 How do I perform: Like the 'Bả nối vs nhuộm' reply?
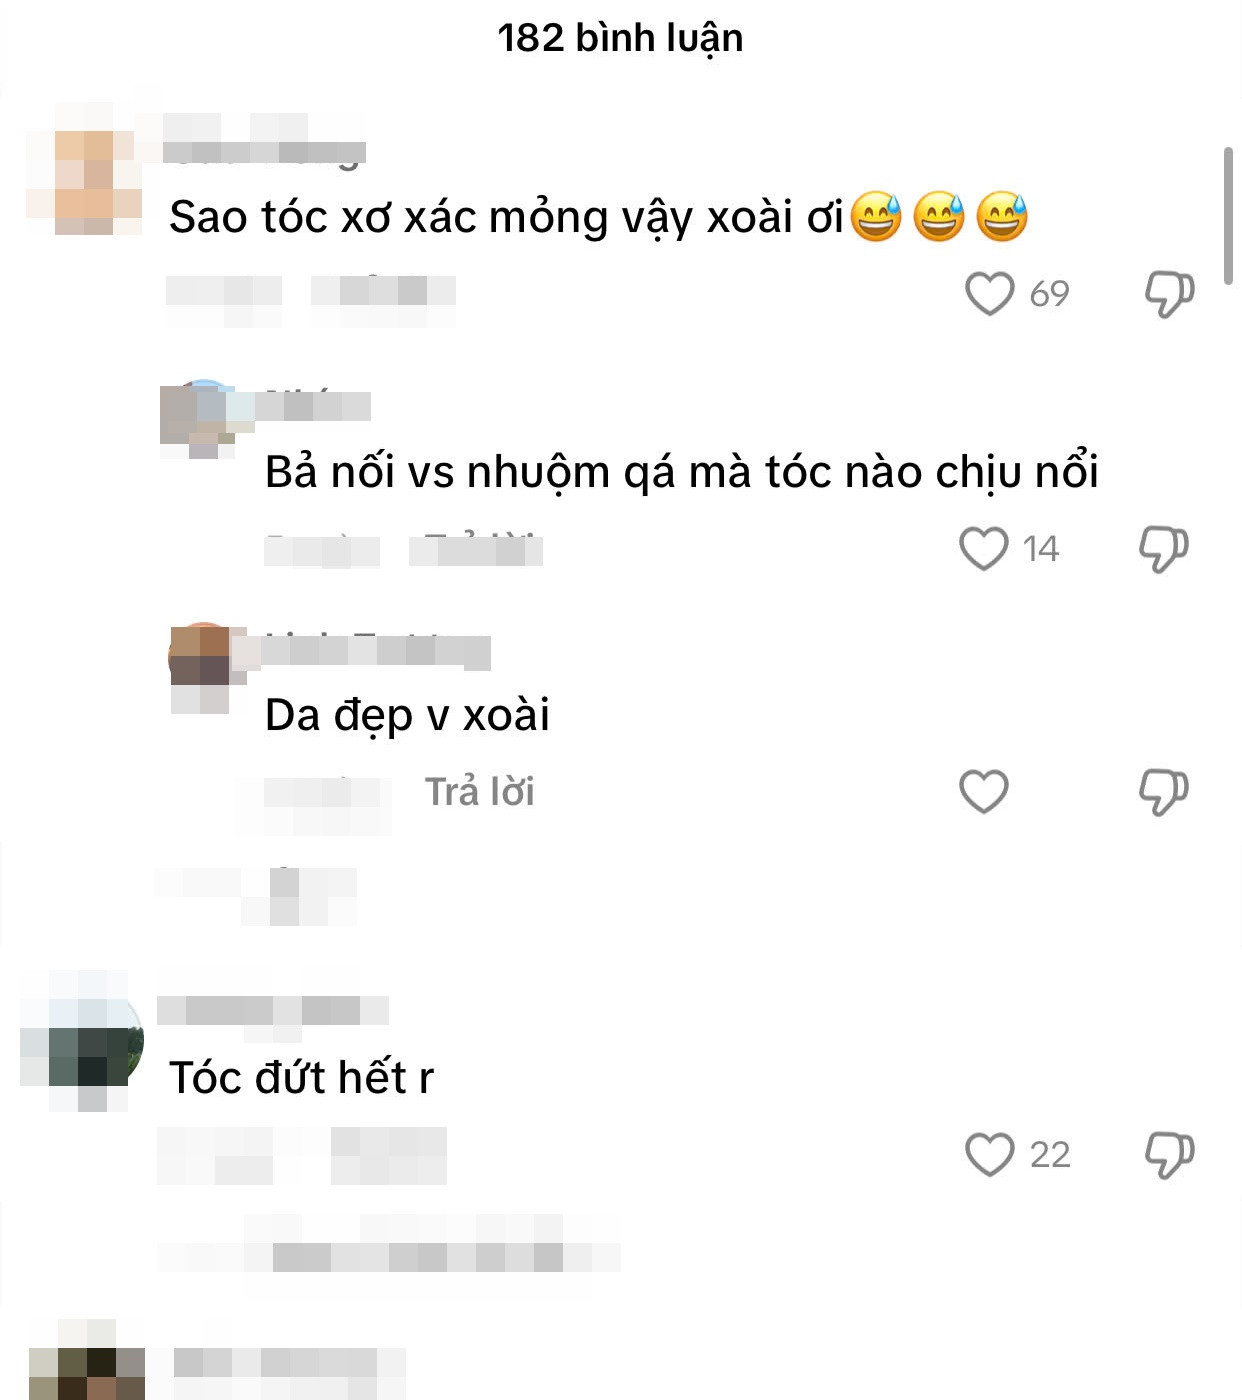tap(984, 548)
